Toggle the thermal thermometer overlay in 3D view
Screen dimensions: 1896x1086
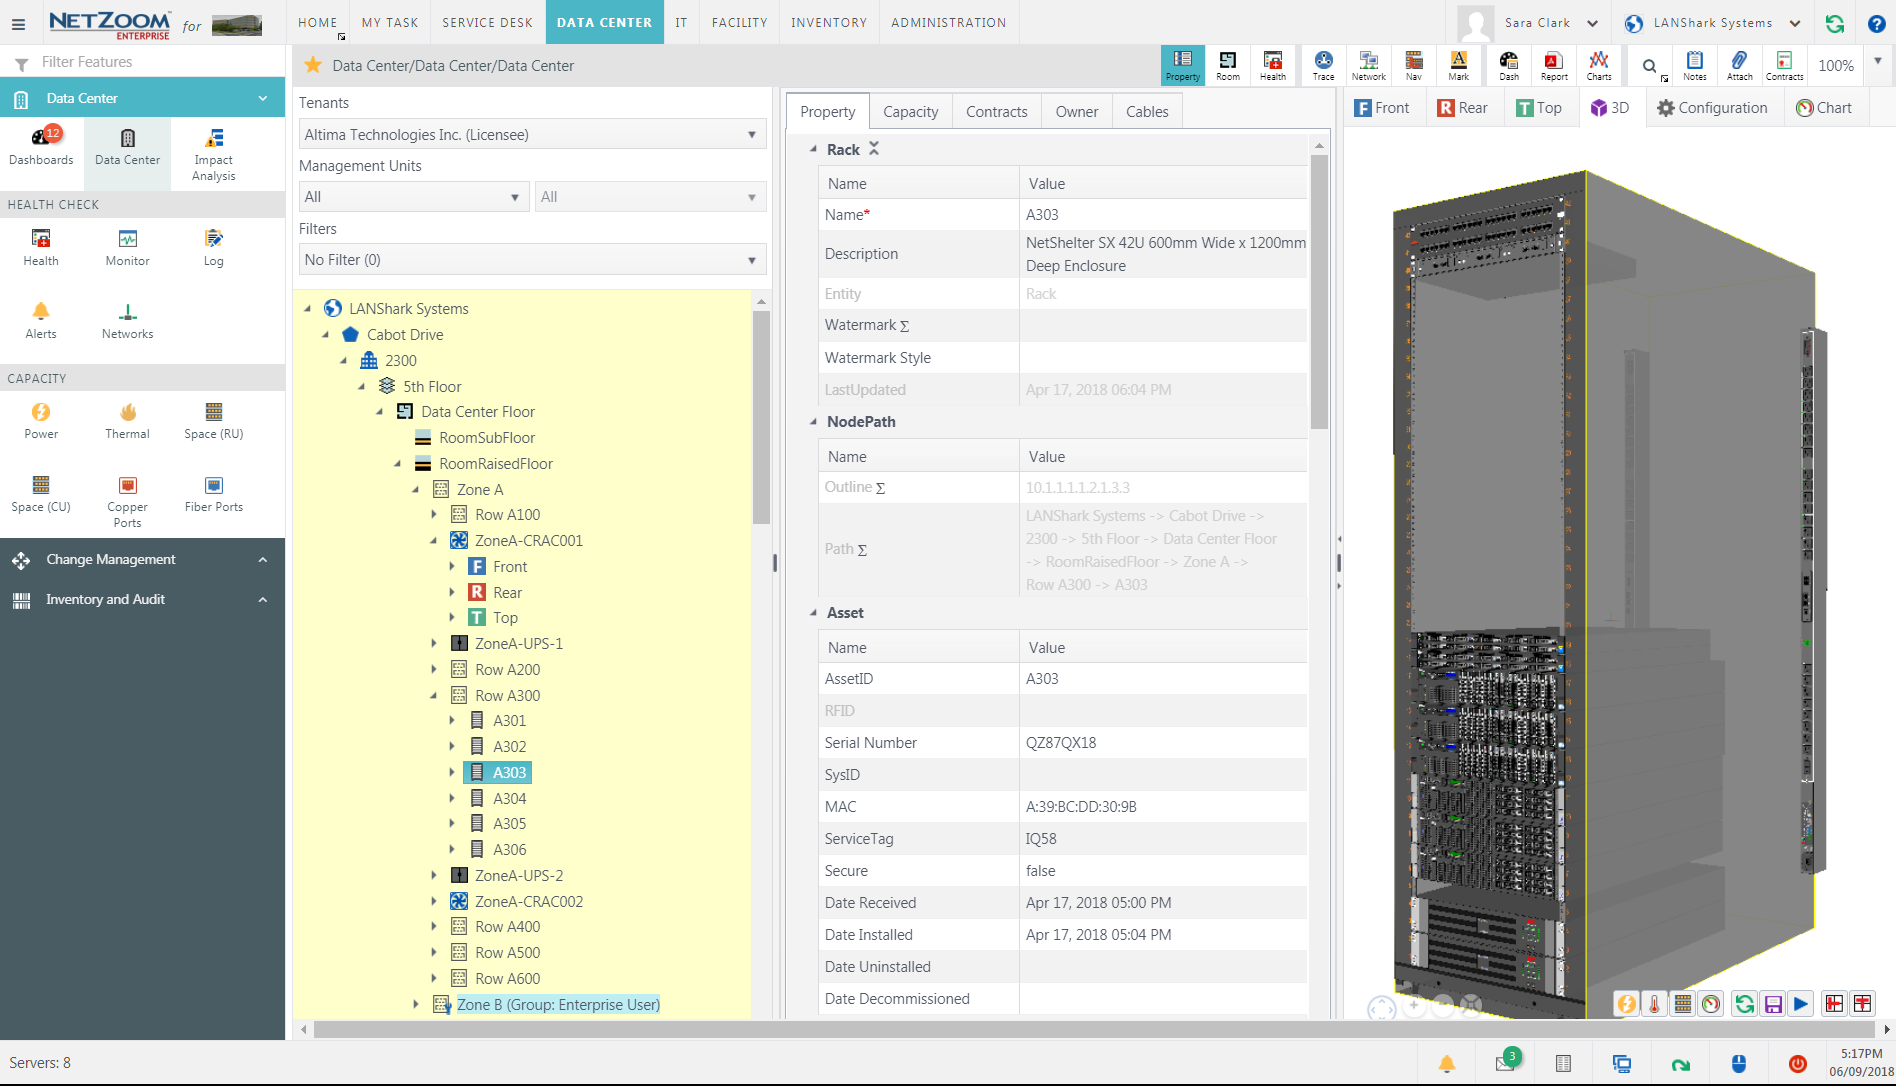coord(1655,1004)
